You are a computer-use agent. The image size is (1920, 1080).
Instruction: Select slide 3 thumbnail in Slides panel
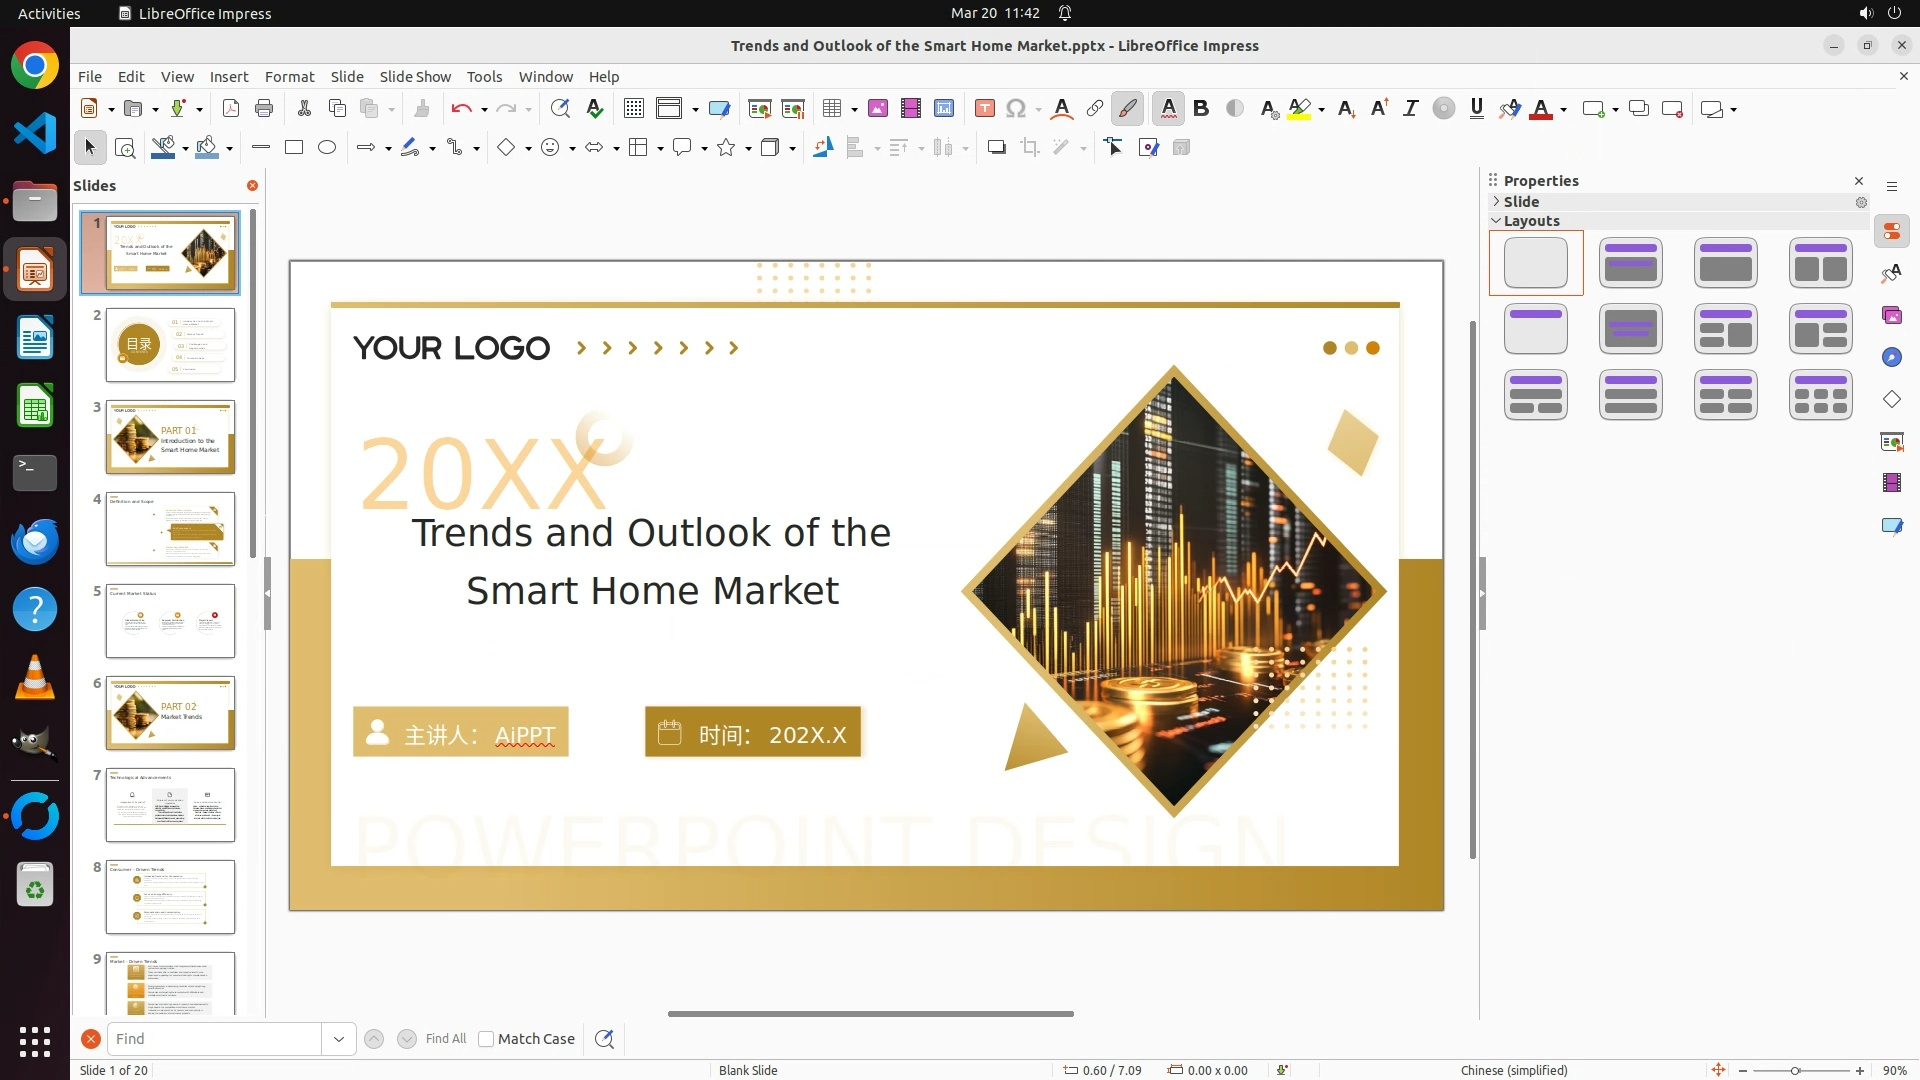(170, 437)
